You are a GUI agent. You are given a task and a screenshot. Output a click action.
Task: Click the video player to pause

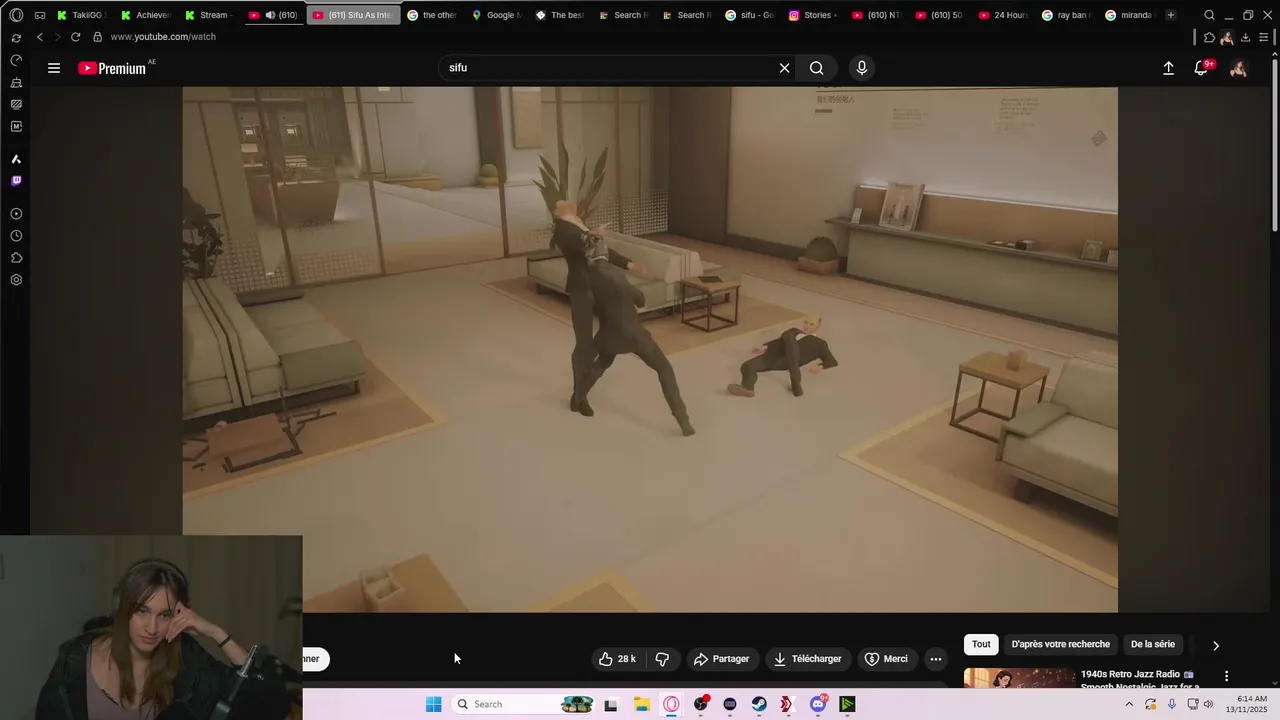[x=650, y=349]
